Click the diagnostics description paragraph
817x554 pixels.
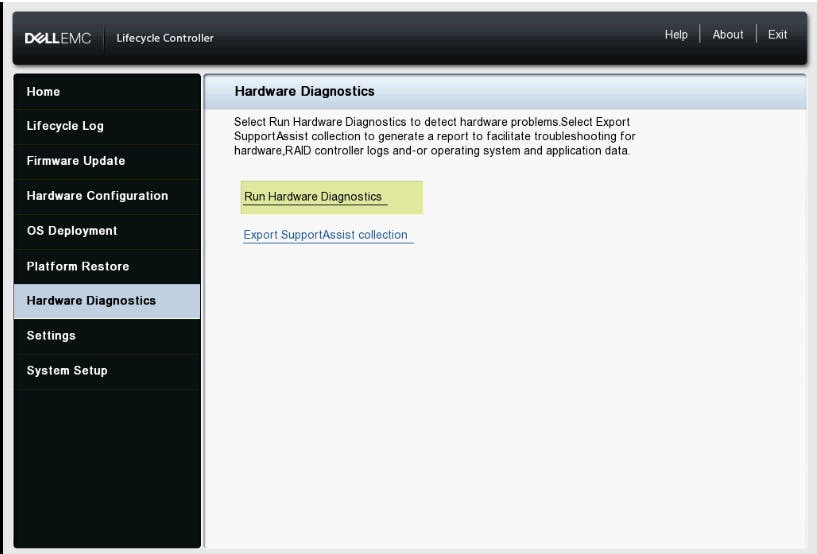click(x=435, y=137)
